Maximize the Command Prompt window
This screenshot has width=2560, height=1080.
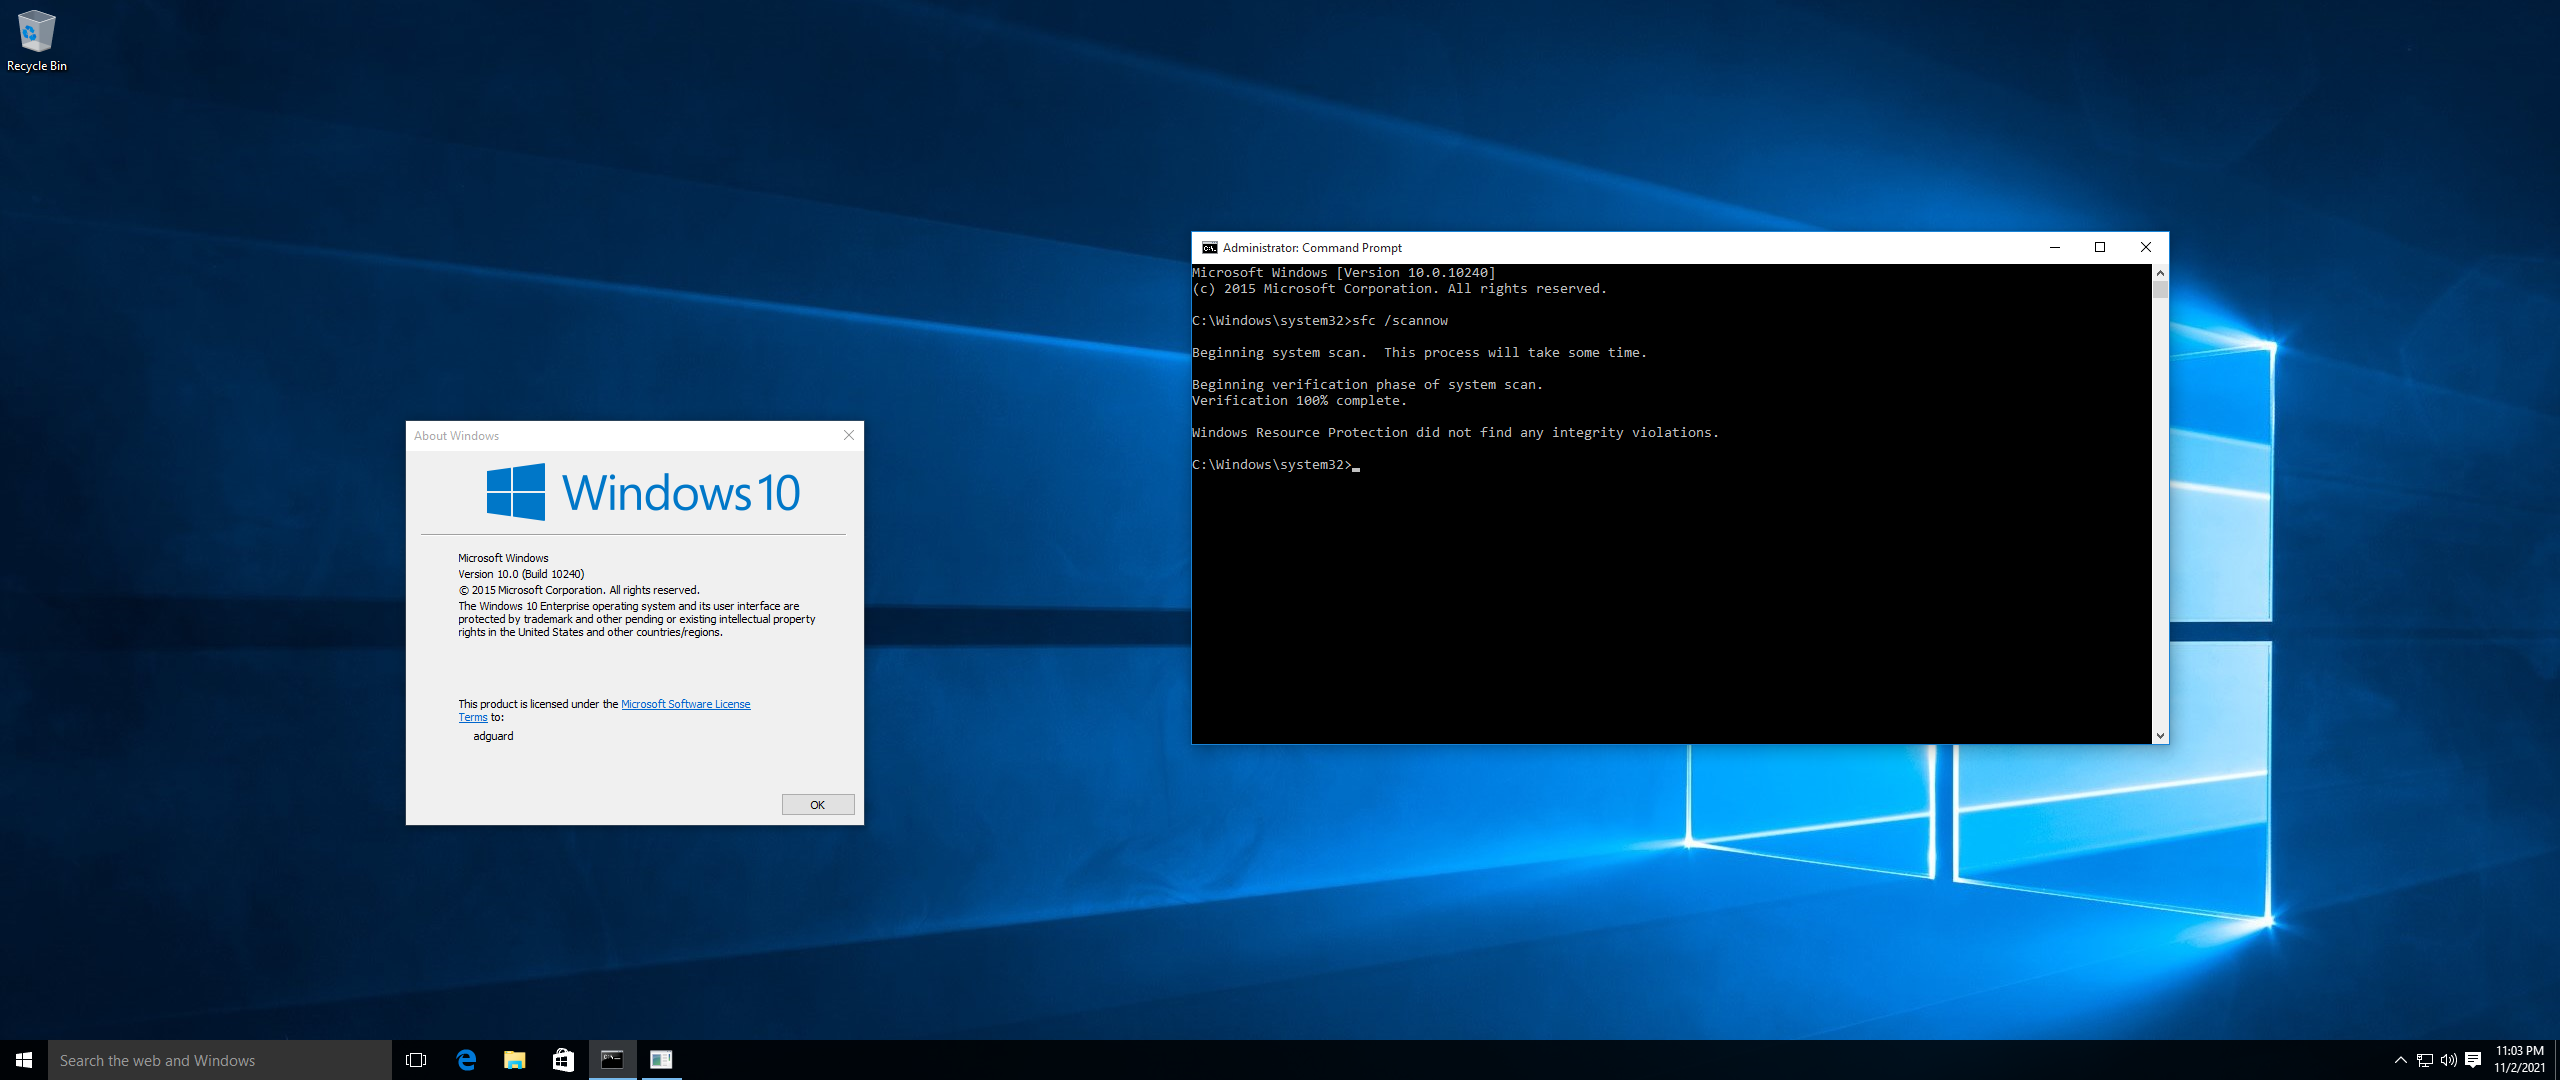(x=2100, y=247)
